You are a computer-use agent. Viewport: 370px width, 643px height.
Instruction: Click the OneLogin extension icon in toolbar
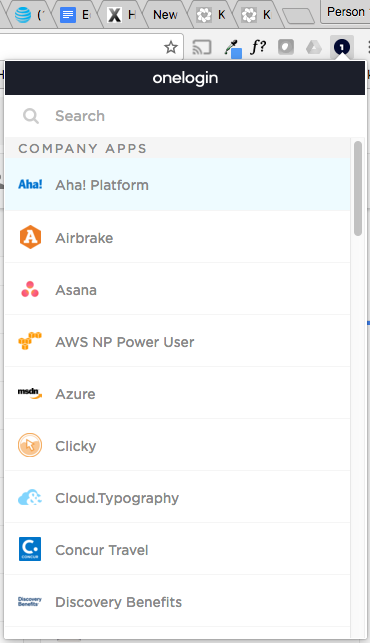(341, 47)
